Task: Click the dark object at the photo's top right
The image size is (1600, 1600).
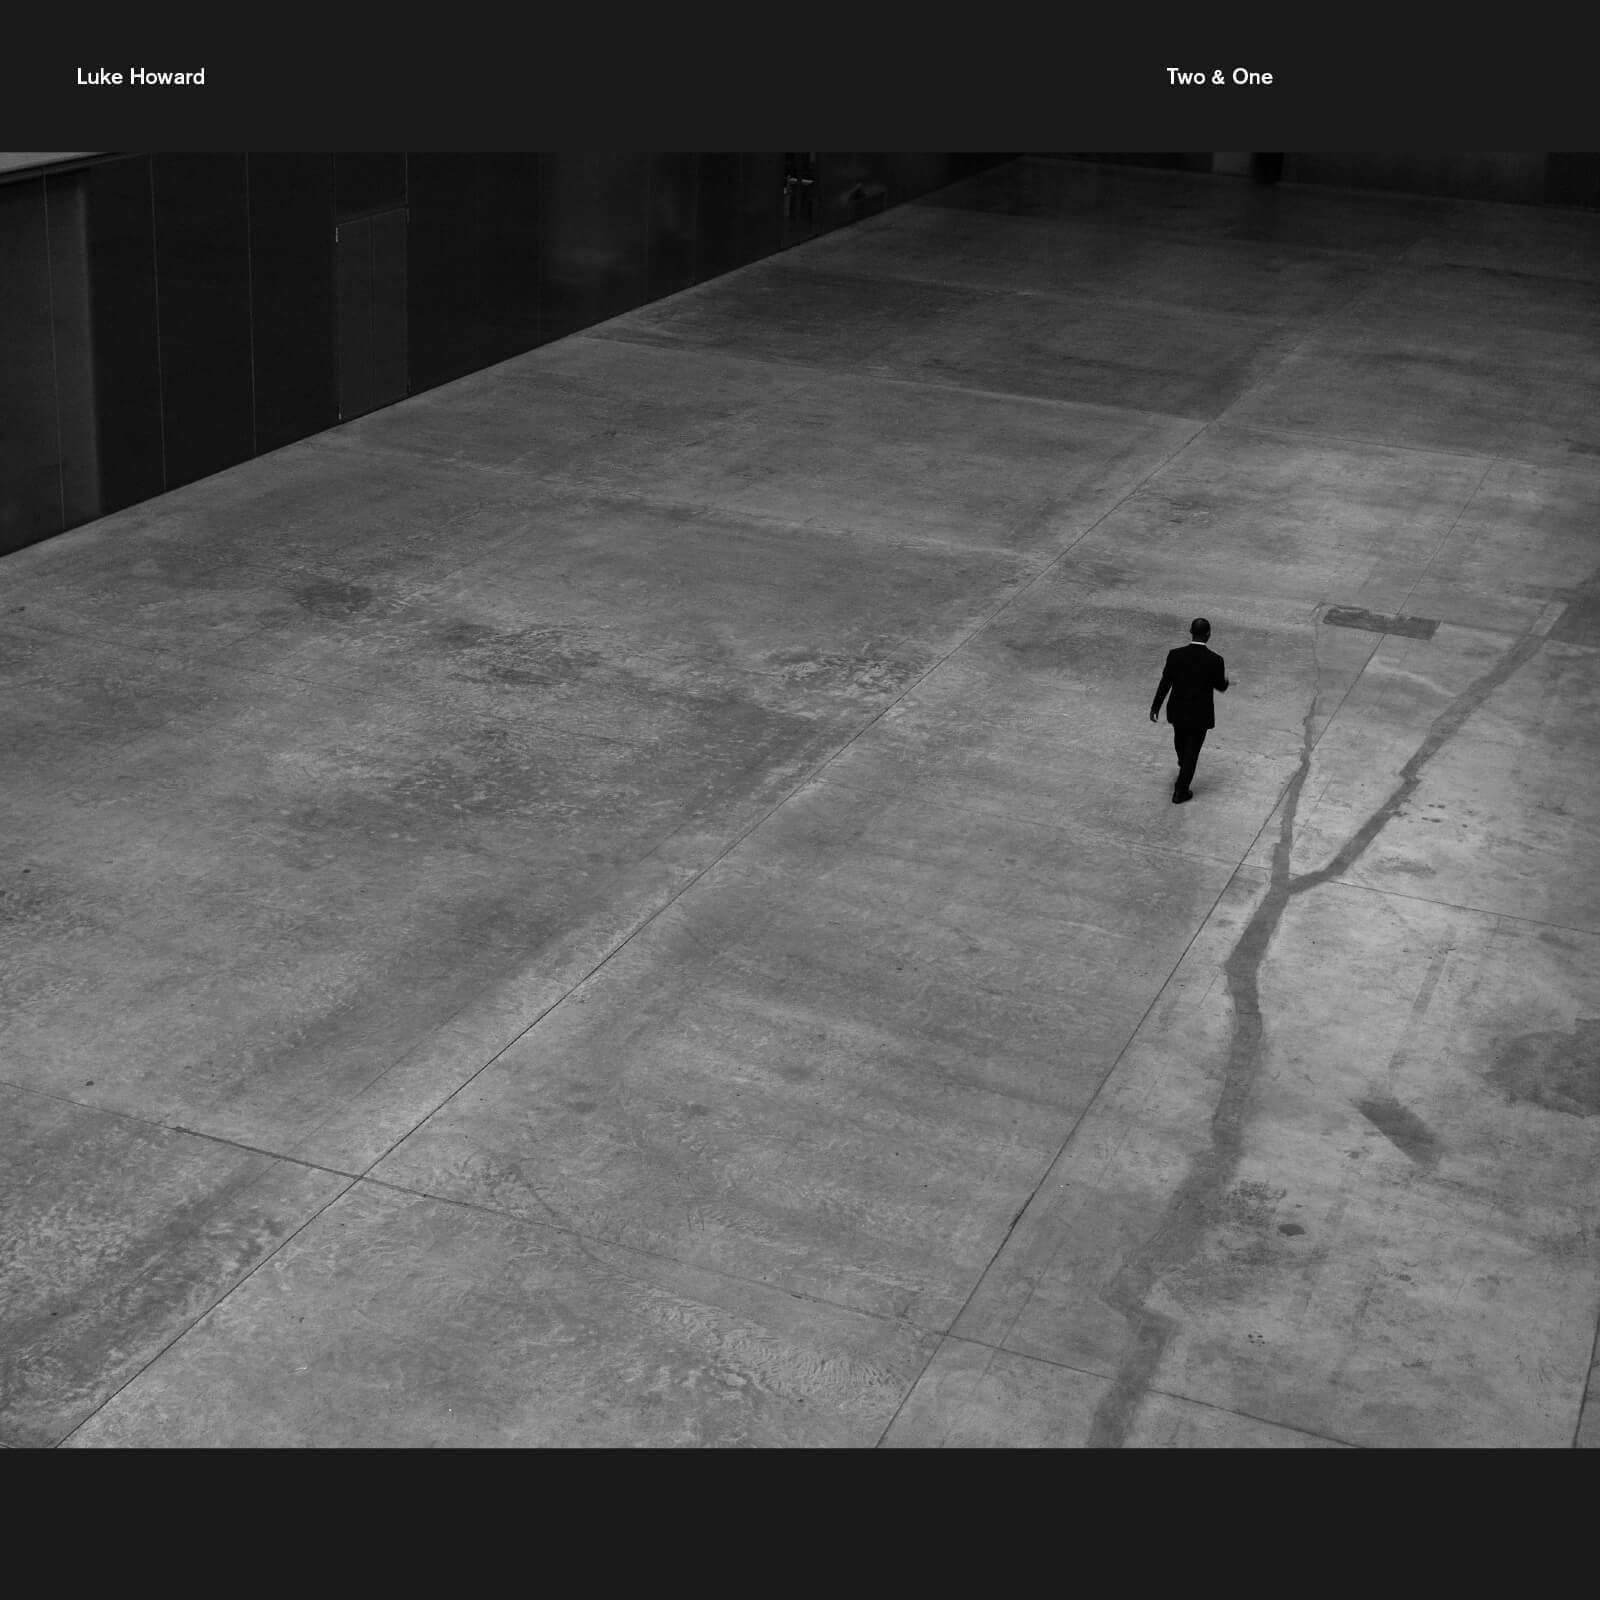Action: coord(1267,166)
